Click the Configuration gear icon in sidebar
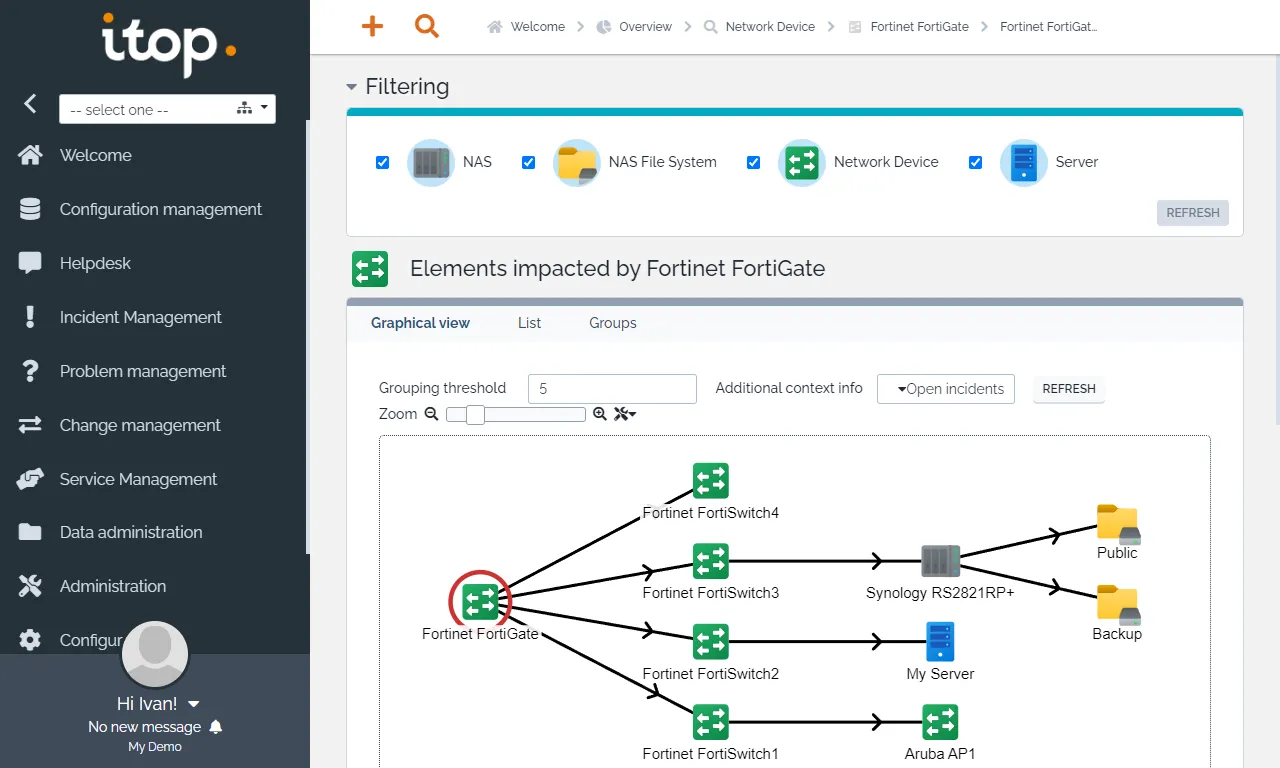Screen dimensions: 1280x768 (x=30, y=640)
